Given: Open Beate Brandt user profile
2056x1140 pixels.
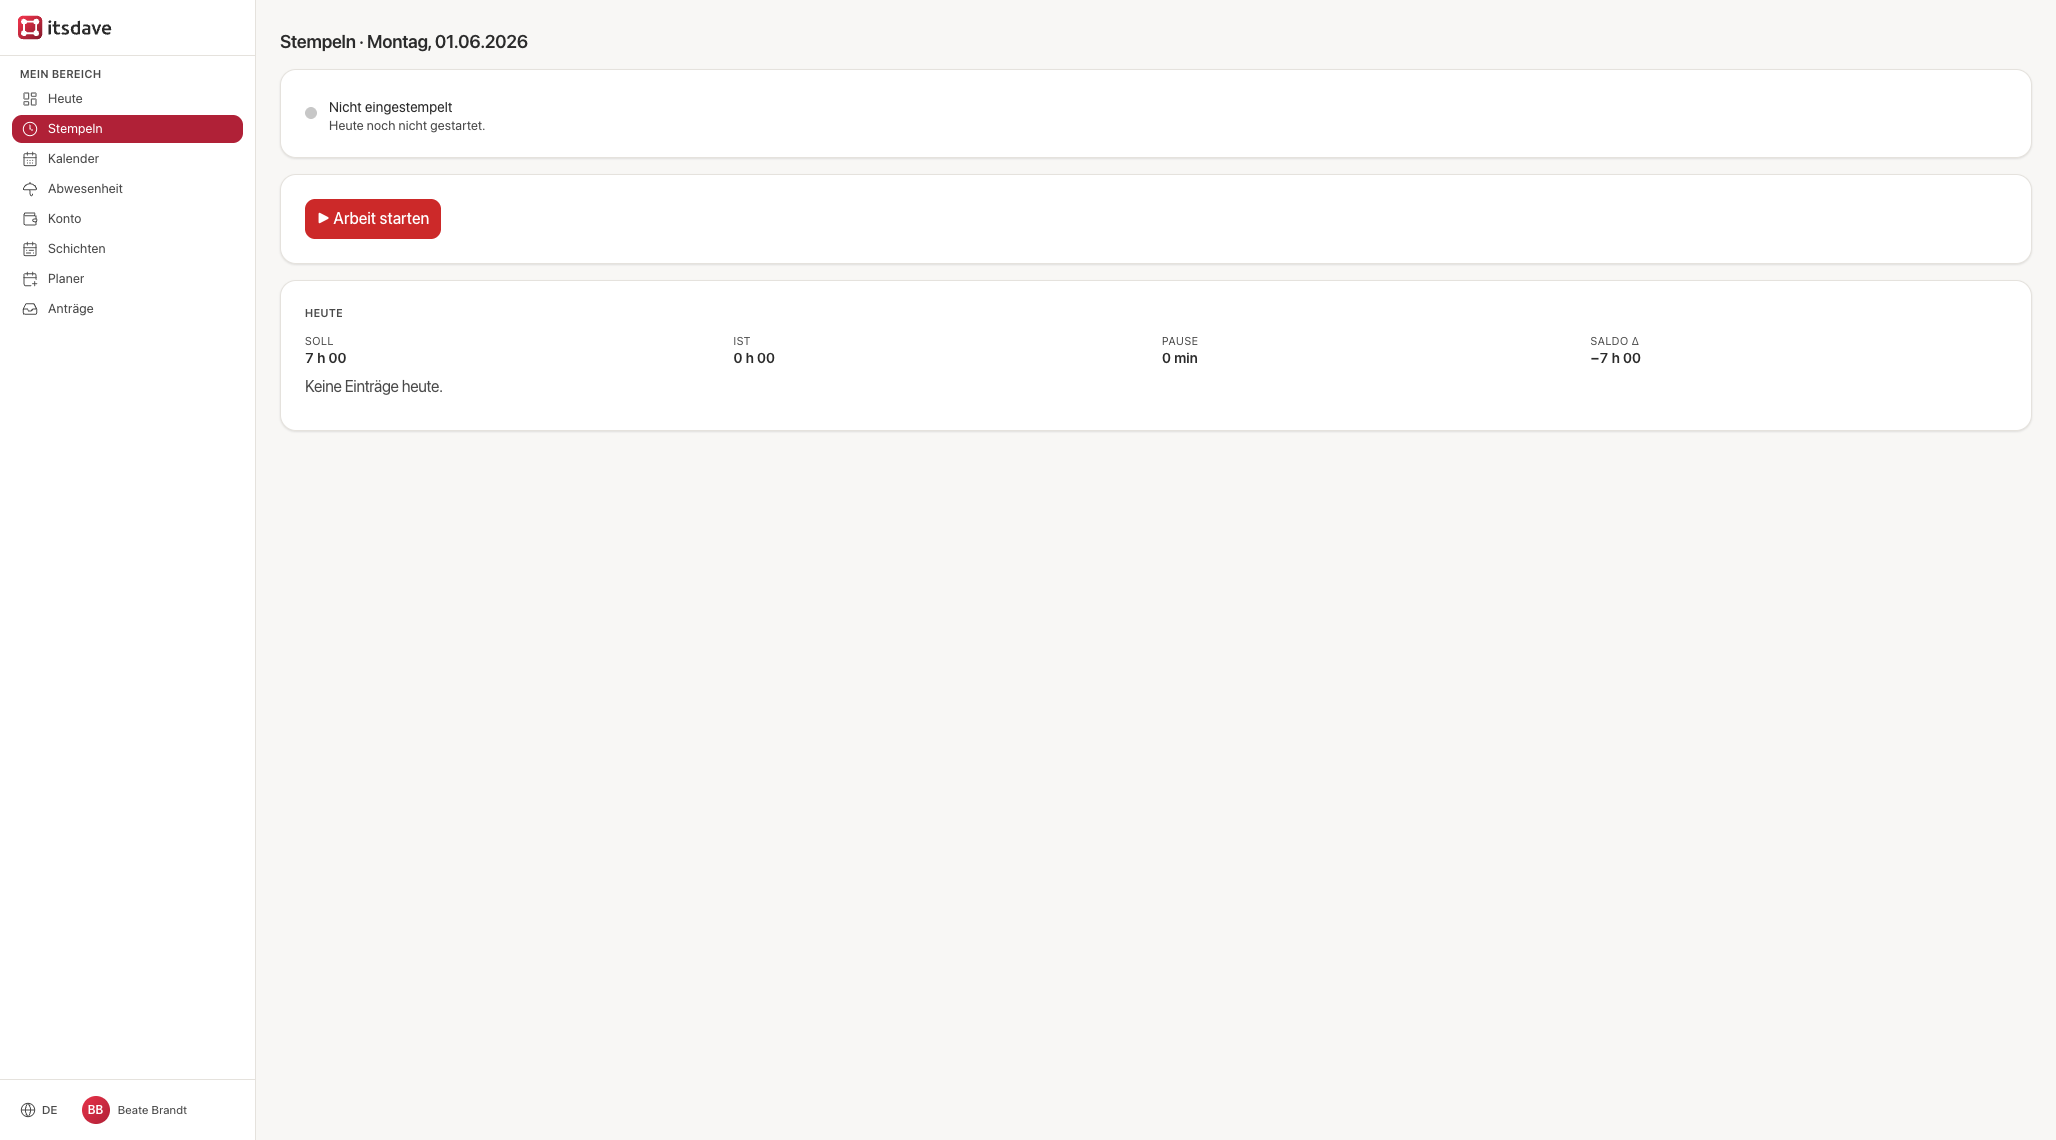Looking at the screenshot, I should (135, 1110).
